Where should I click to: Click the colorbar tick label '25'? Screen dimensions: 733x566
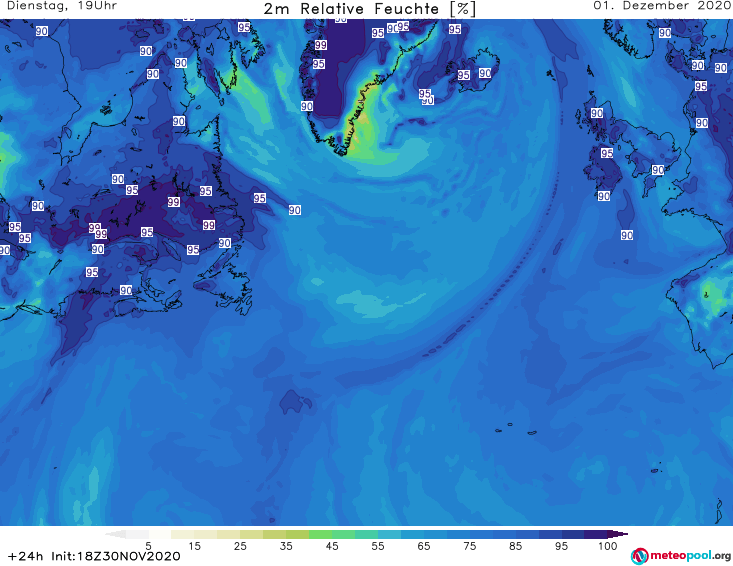tap(240, 546)
